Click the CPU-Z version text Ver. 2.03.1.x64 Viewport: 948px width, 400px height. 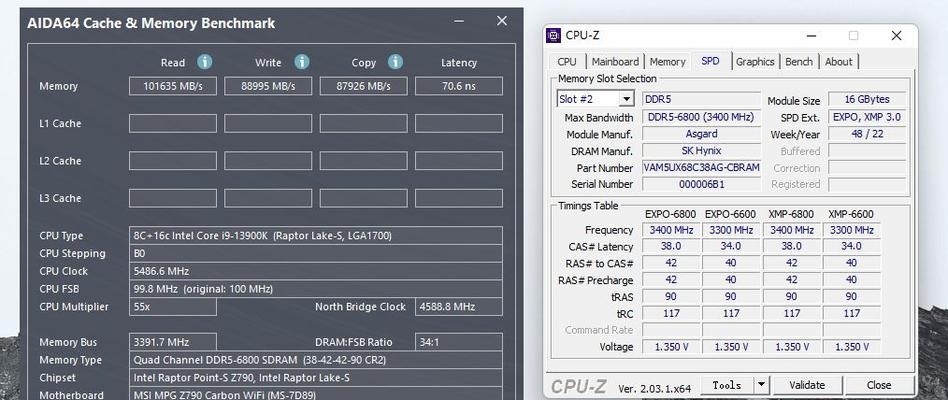click(657, 389)
